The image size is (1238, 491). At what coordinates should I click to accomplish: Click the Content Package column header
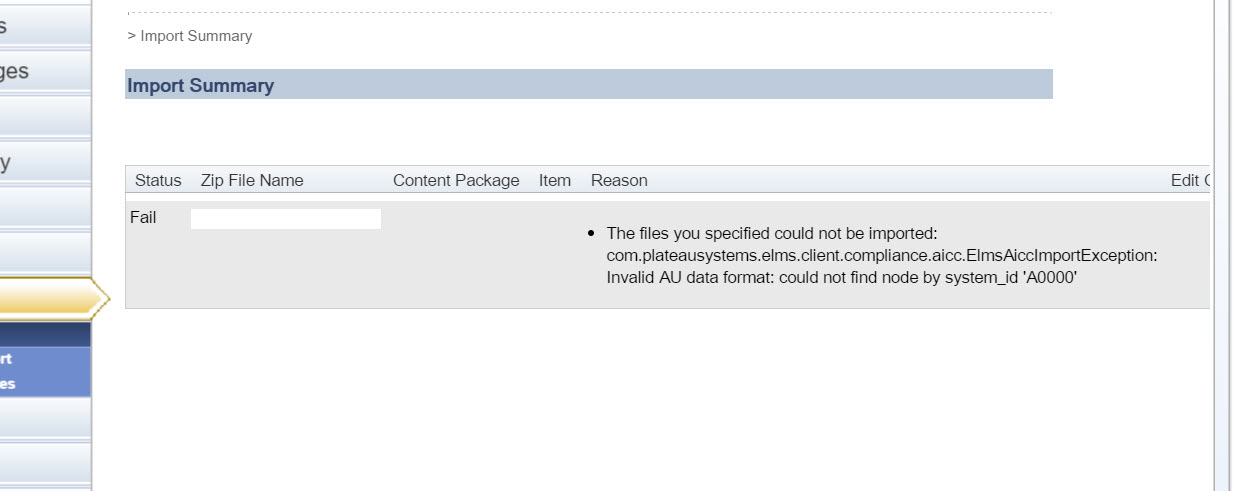pyautogui.click(x=456, y=181)
